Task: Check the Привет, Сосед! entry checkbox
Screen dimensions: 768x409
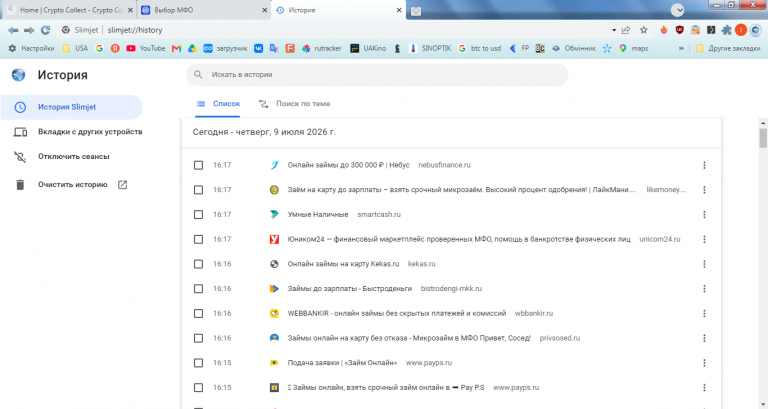Action: coord(198,338)
